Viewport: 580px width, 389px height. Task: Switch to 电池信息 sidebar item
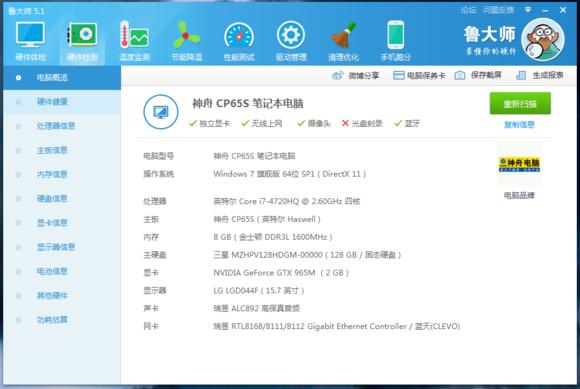(x=62, y=271)
